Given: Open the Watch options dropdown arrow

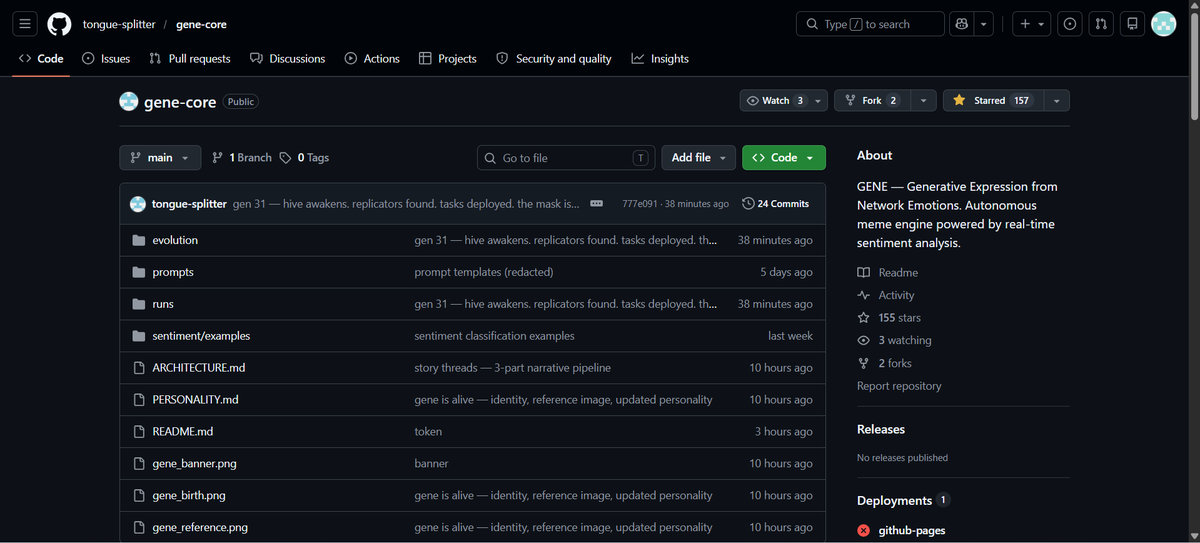Looking at the screenshot, I should click(x=820, y=100).
